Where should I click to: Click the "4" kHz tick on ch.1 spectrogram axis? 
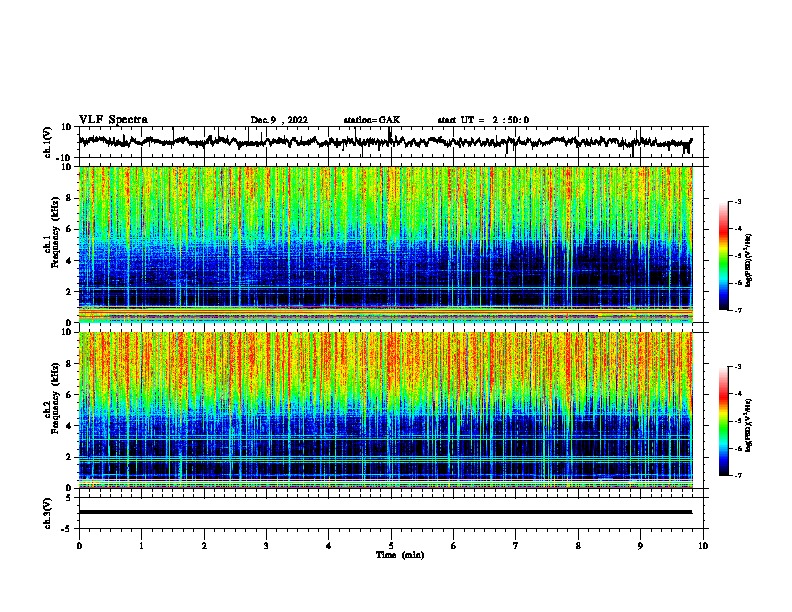tap(69, 261)
